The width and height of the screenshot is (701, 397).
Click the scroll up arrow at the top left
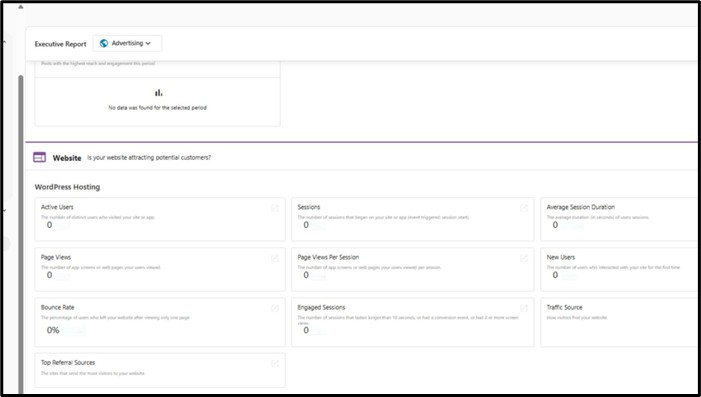tap(21, 7)
